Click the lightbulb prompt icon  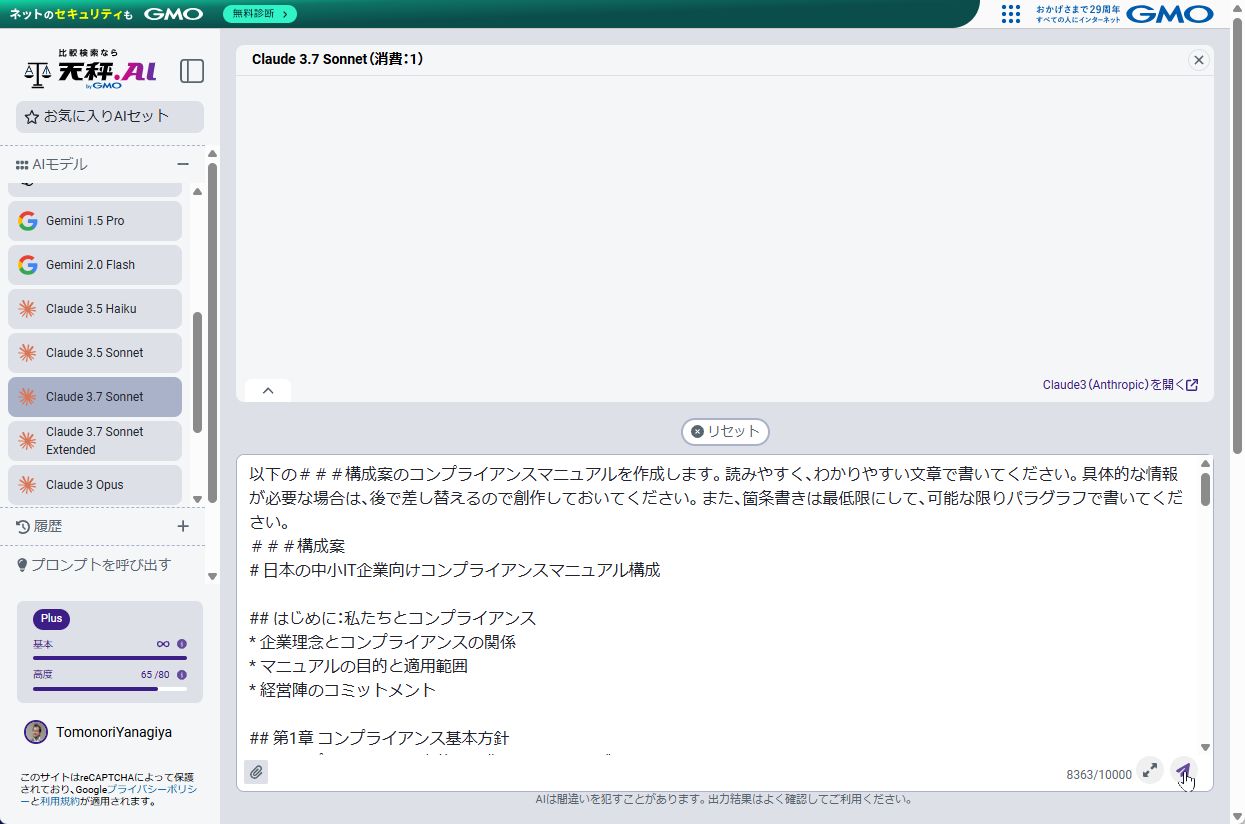coord(22,565)
